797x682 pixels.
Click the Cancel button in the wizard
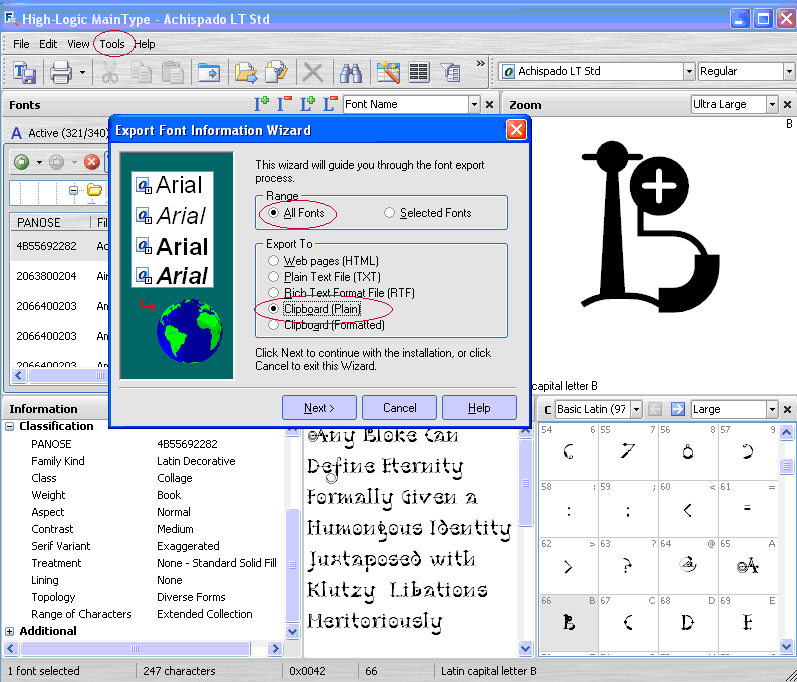coord(400,408)
